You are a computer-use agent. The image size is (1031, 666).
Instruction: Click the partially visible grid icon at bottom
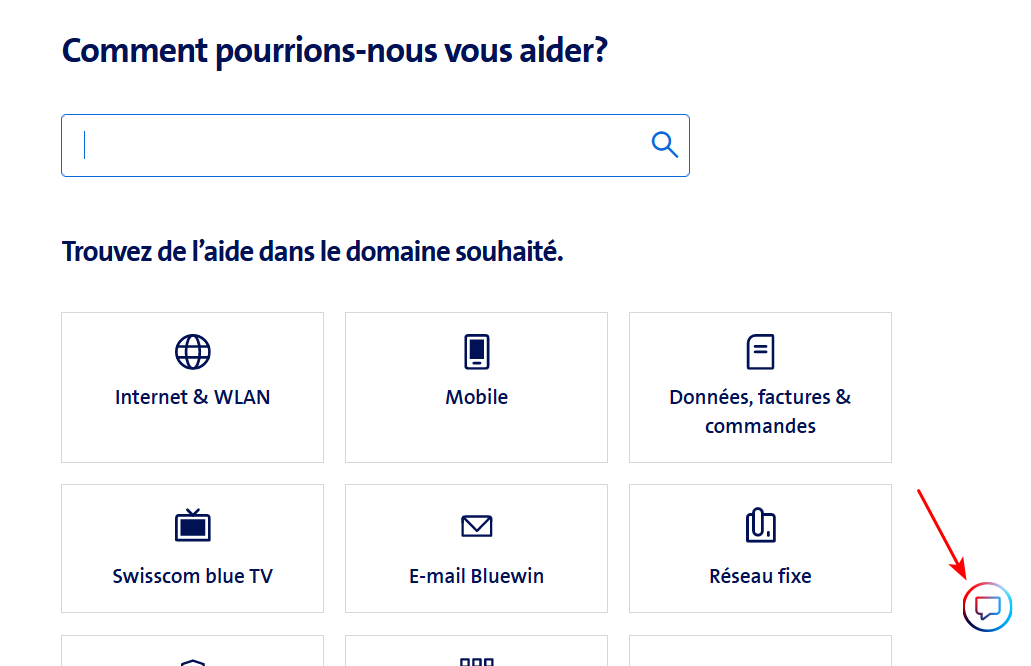476,661
